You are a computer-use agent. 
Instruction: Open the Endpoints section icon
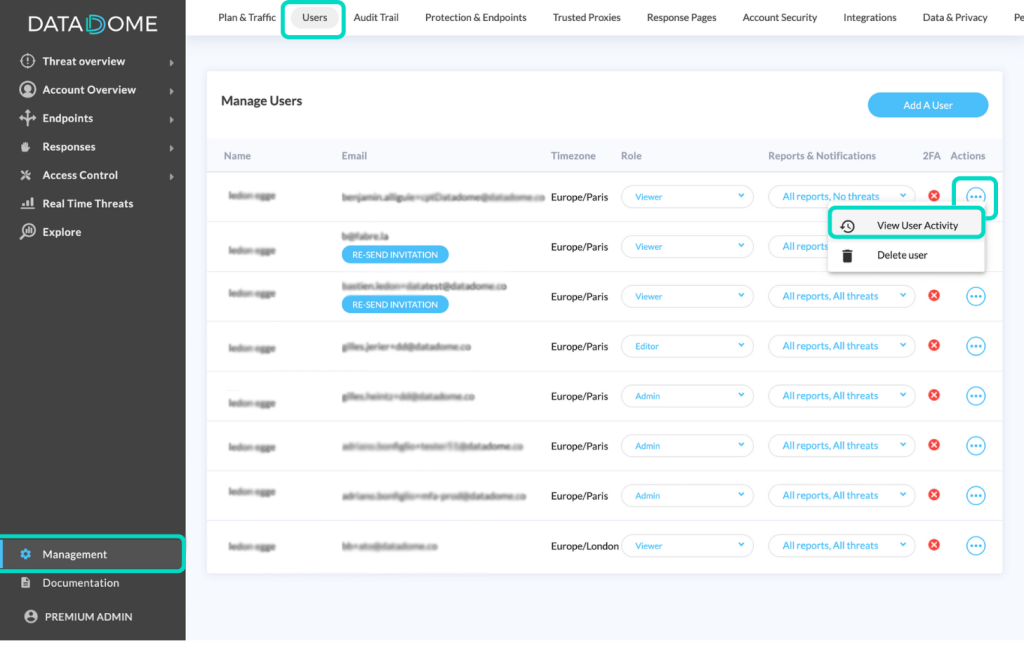pos(25,118)
